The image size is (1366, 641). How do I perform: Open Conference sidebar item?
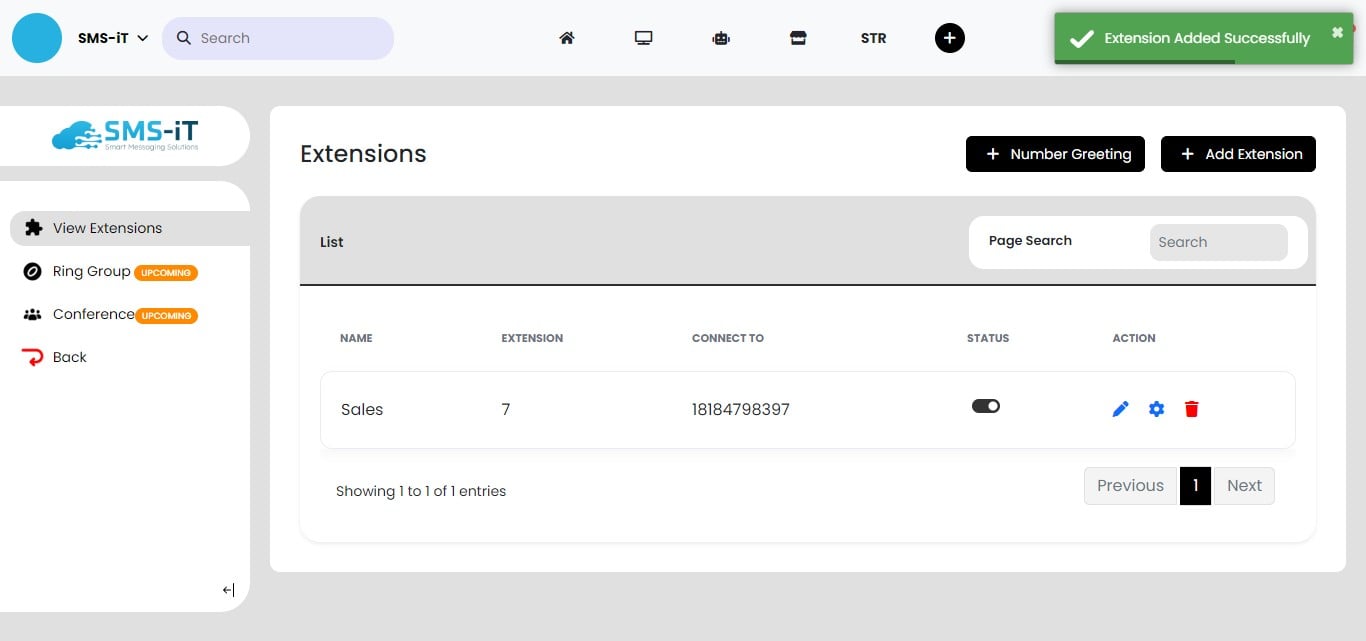click(93, 314)
